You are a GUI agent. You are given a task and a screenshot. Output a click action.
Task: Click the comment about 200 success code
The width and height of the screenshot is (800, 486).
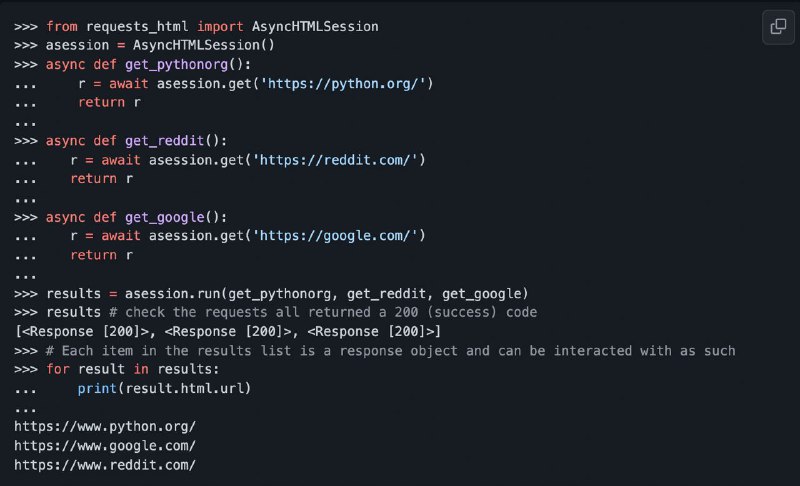(323, 312)
